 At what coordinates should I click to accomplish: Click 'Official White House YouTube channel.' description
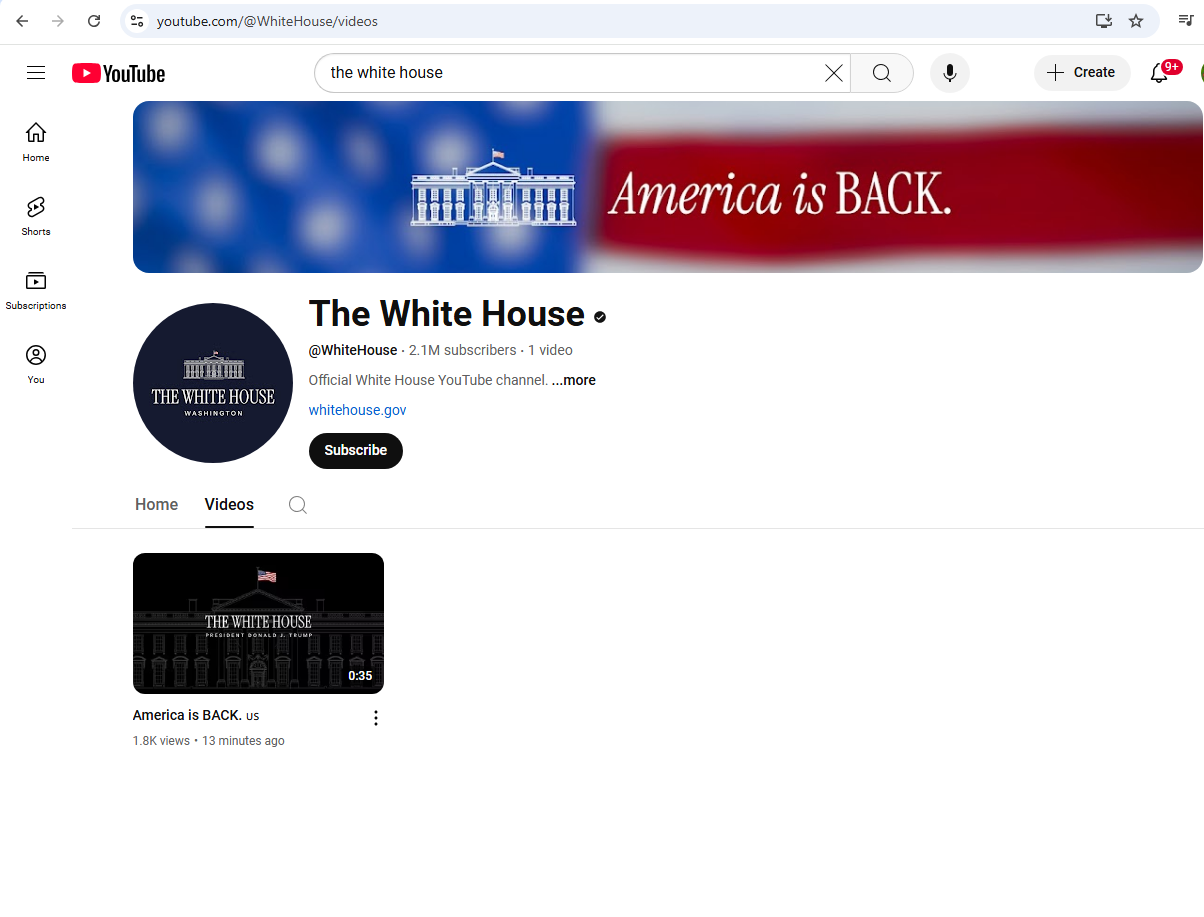[428, 380]
